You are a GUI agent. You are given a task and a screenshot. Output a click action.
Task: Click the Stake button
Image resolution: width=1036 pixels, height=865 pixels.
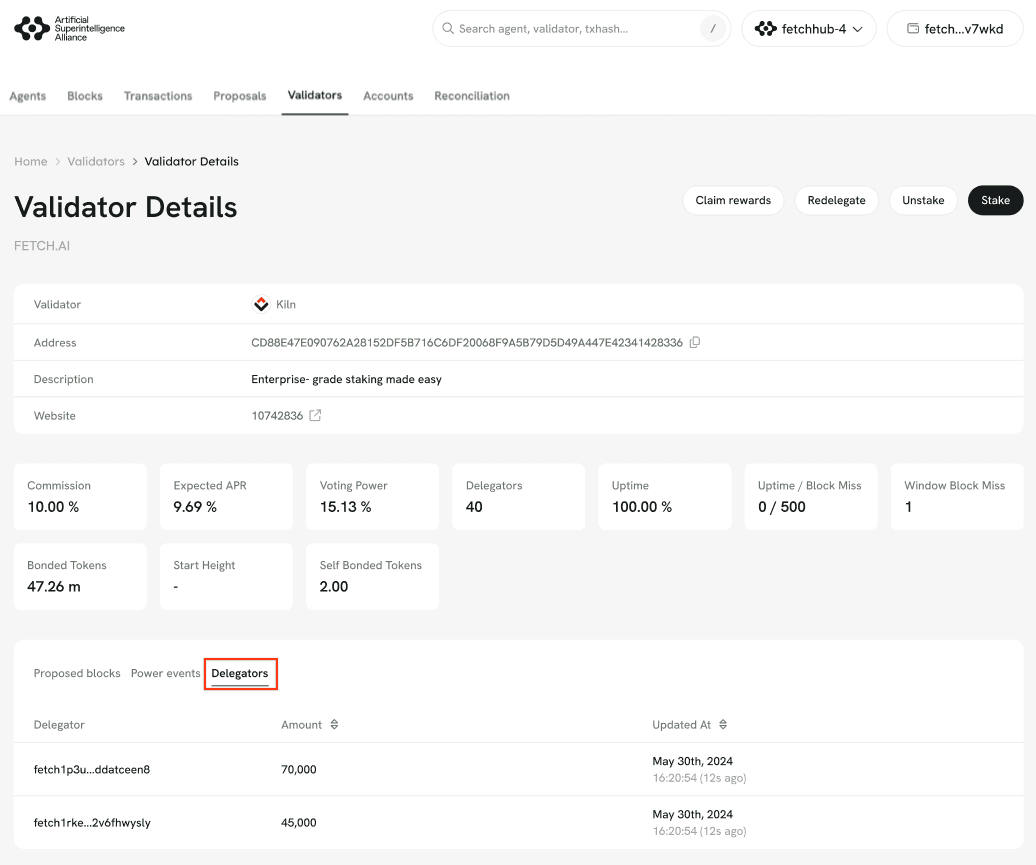point(995,200)
